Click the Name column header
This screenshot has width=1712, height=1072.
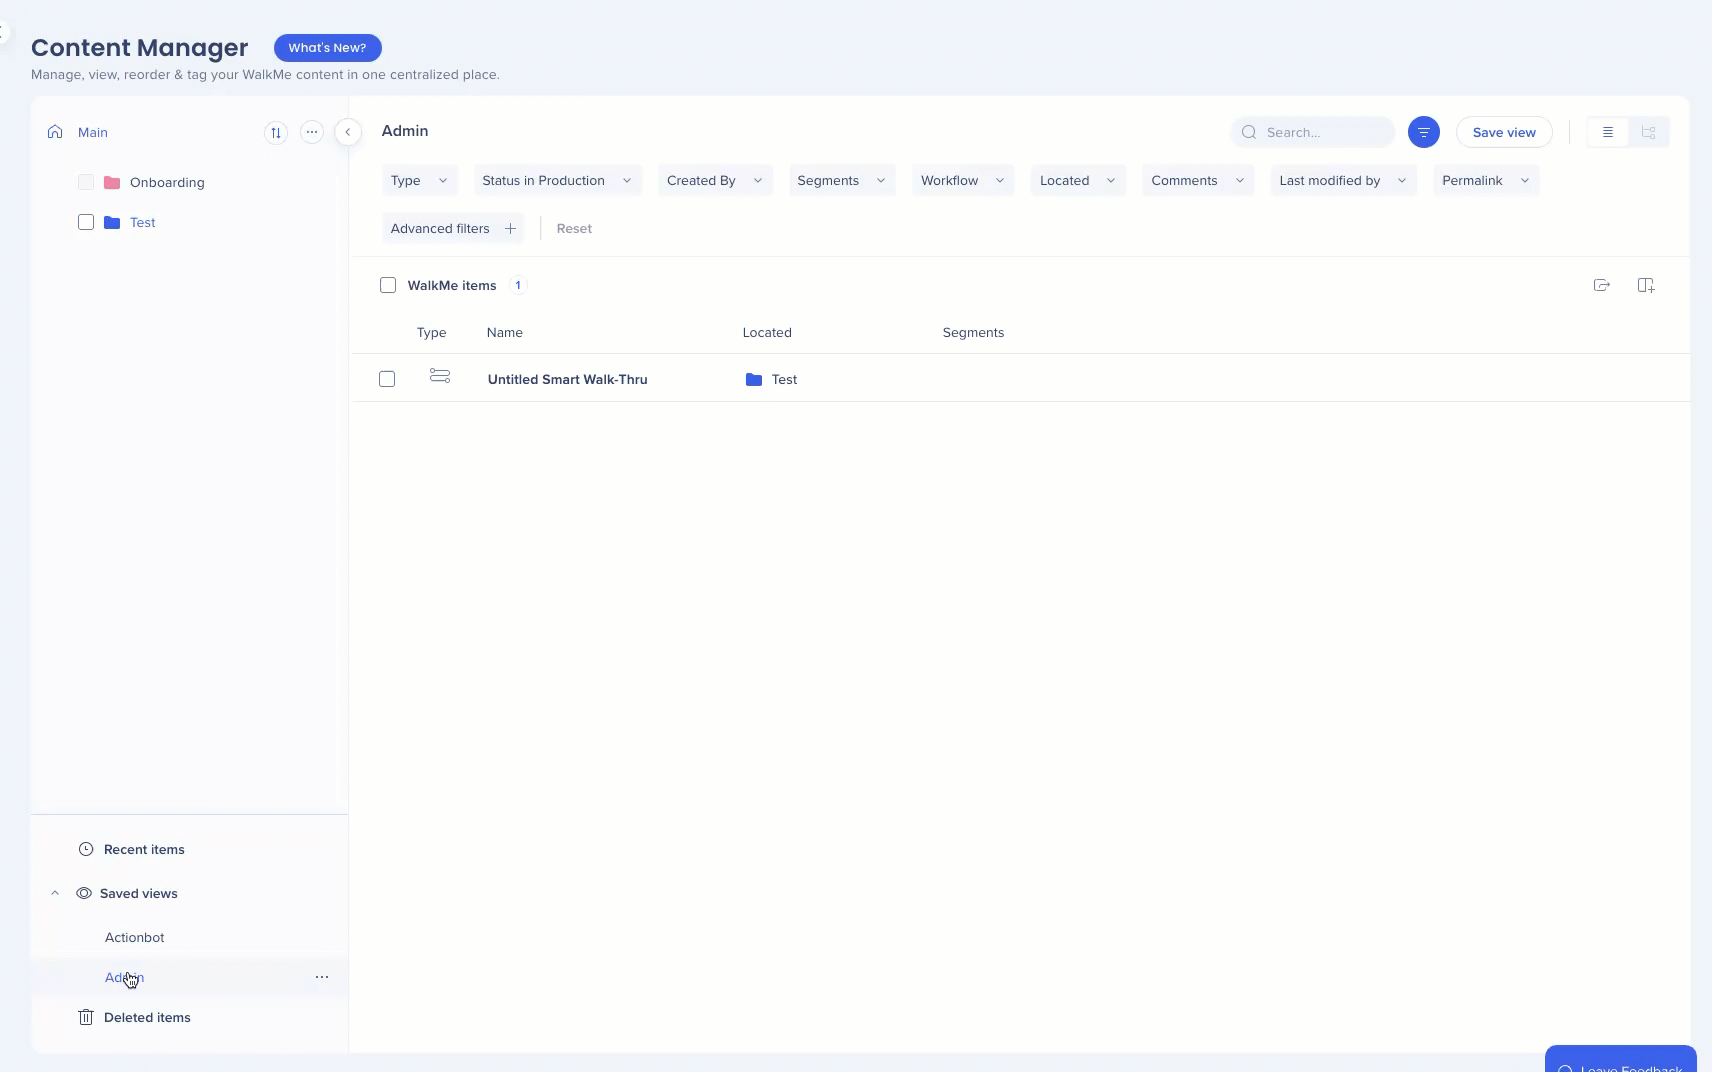tap(505, 332)
